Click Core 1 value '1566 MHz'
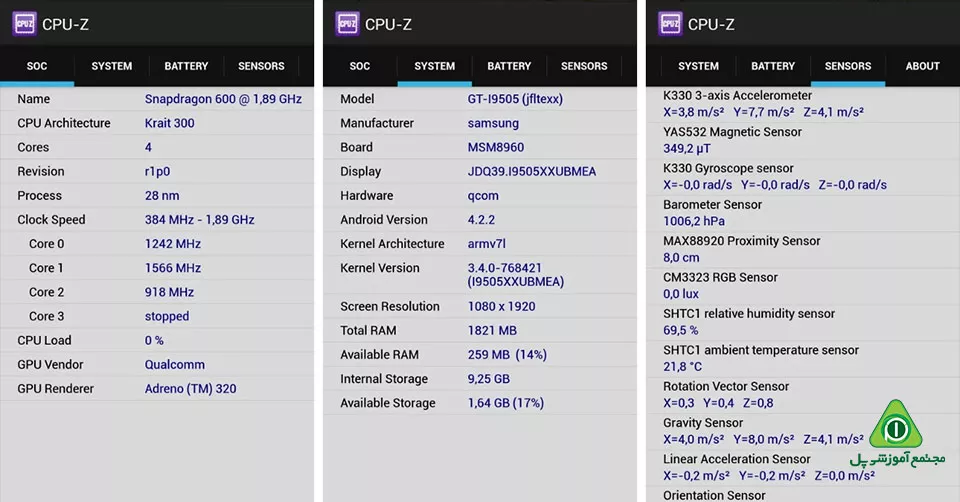 click(x=173, y=268)
